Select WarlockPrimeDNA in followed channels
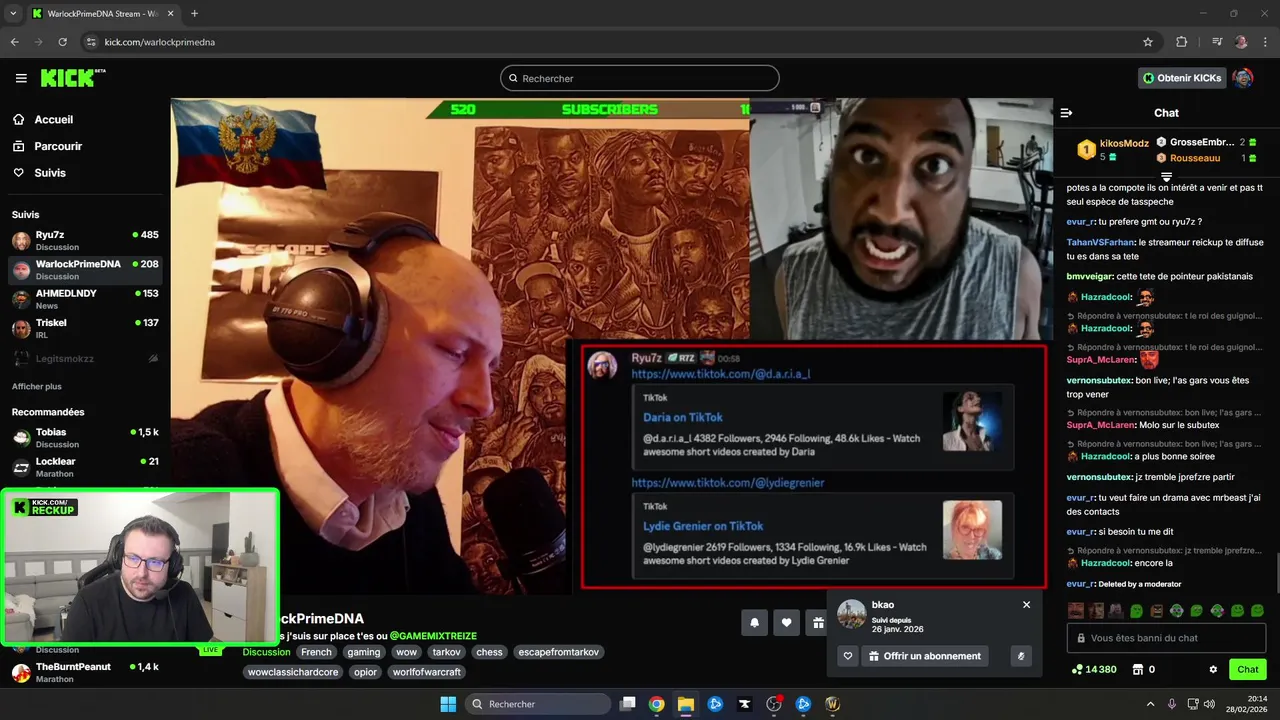 point(85,270)
